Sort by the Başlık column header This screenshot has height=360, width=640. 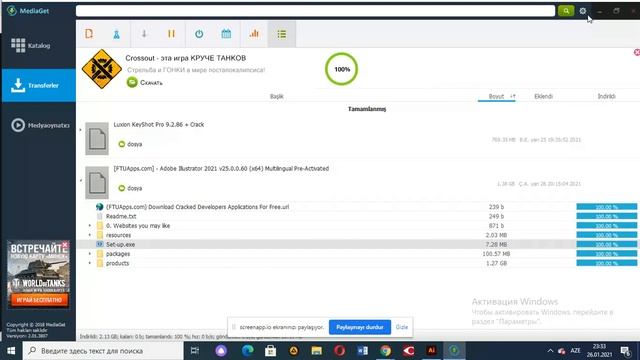[x=276, y=96]
